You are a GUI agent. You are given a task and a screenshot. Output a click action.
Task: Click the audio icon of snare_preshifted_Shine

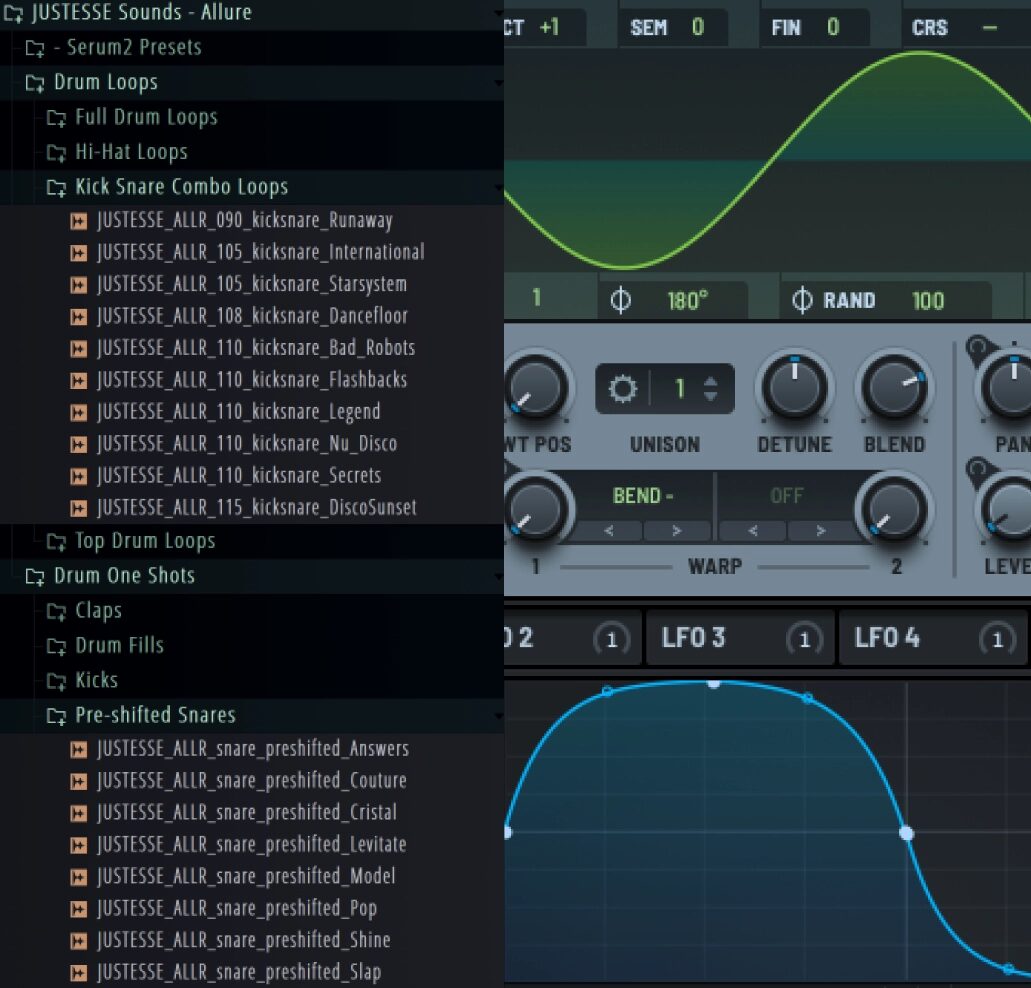[x=78, y=941]
